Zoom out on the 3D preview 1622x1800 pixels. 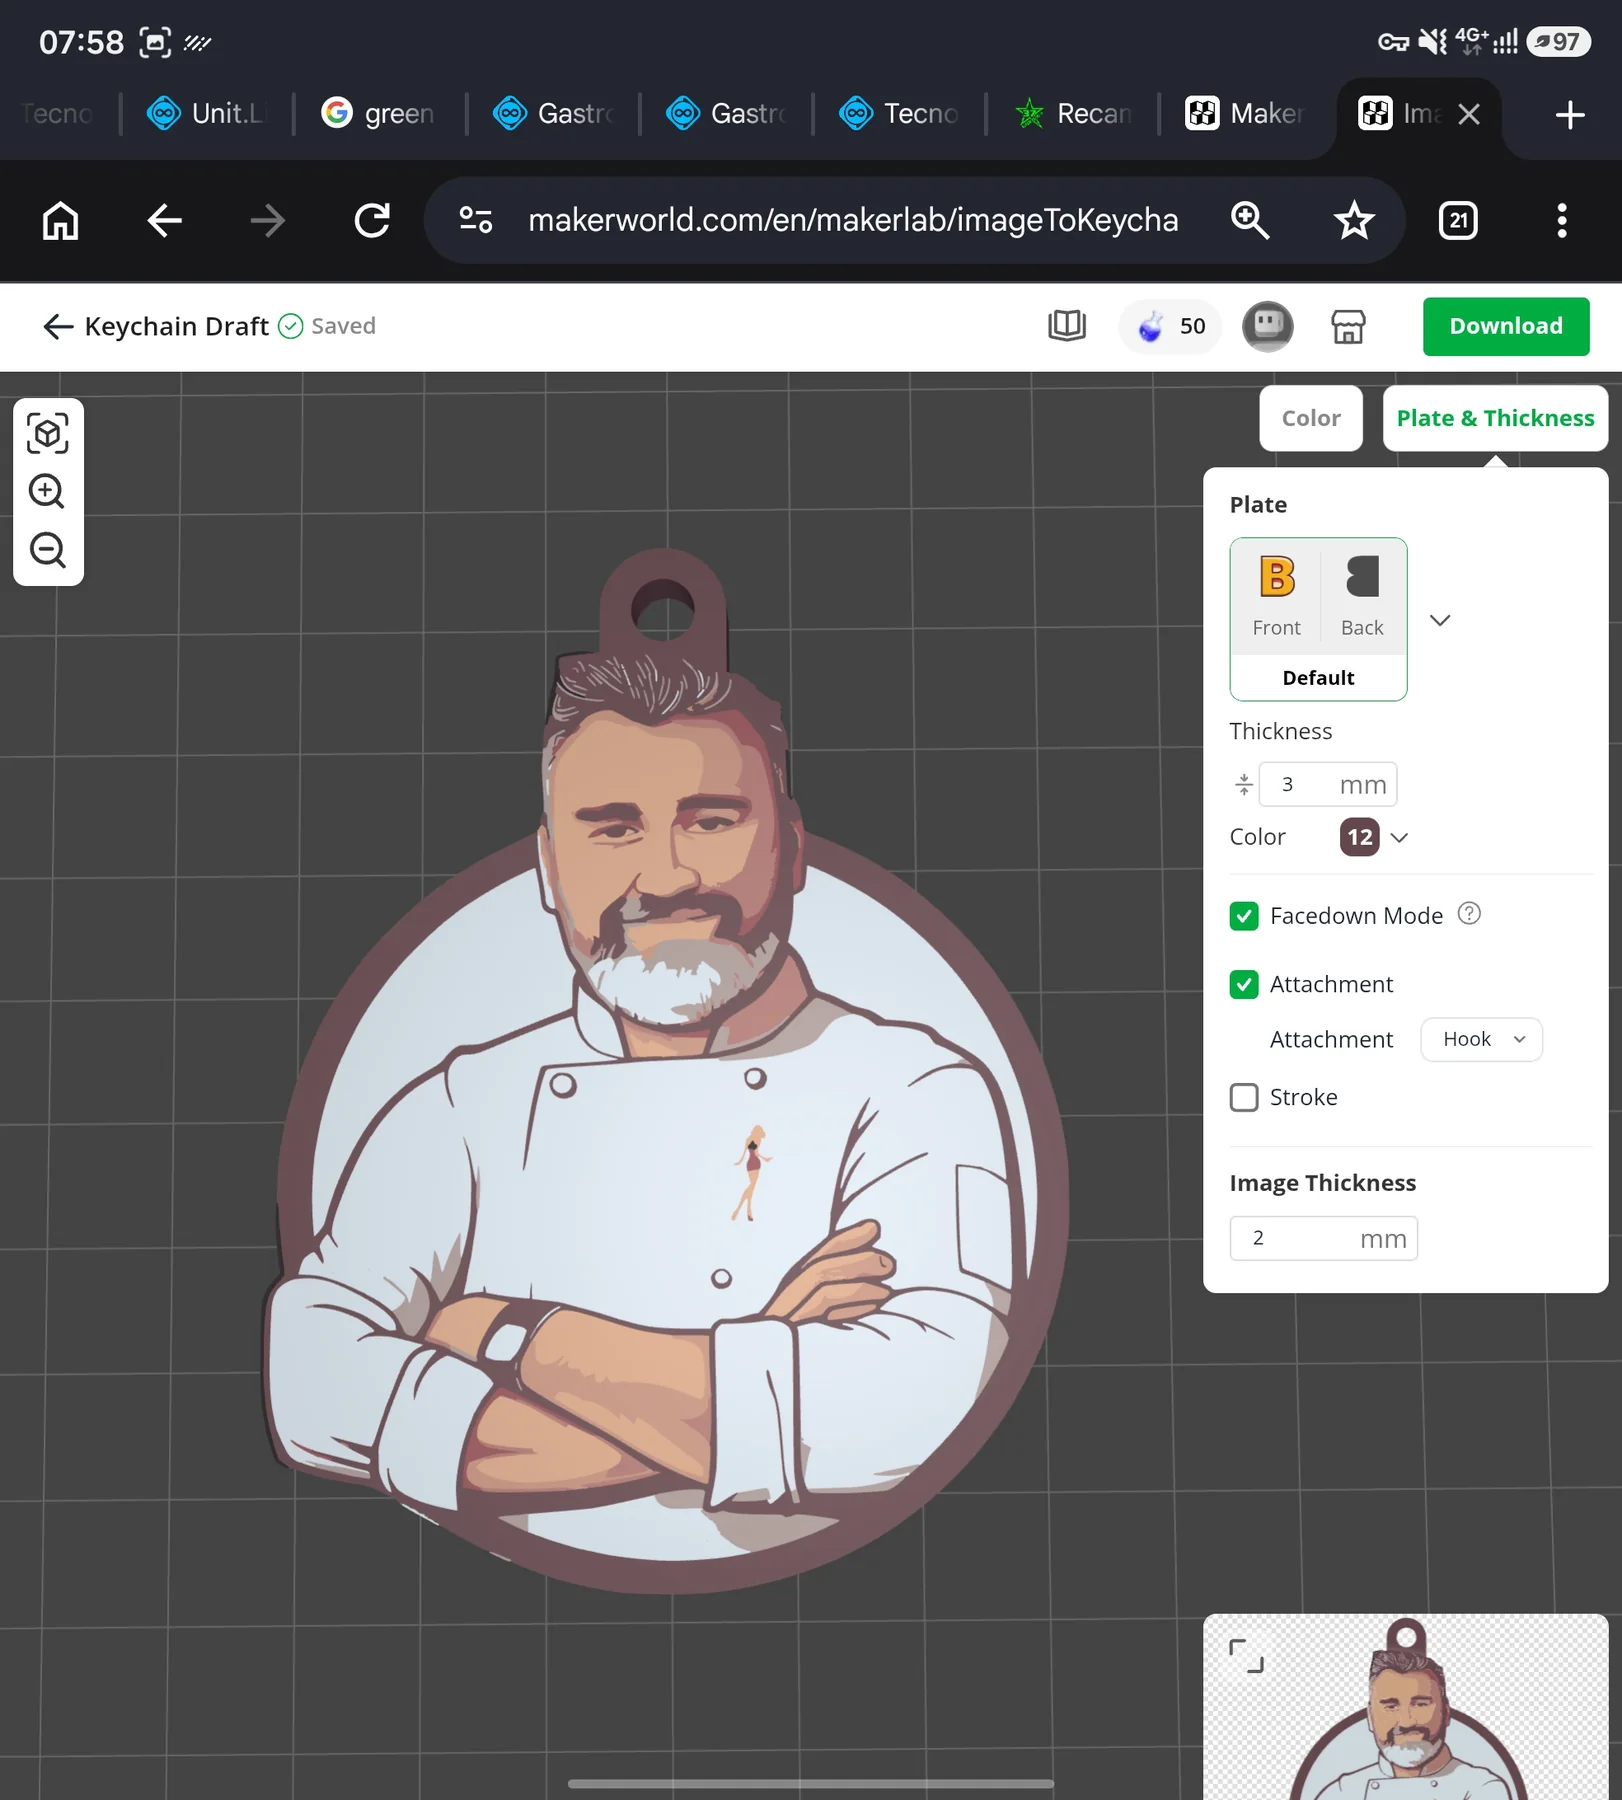47,550
